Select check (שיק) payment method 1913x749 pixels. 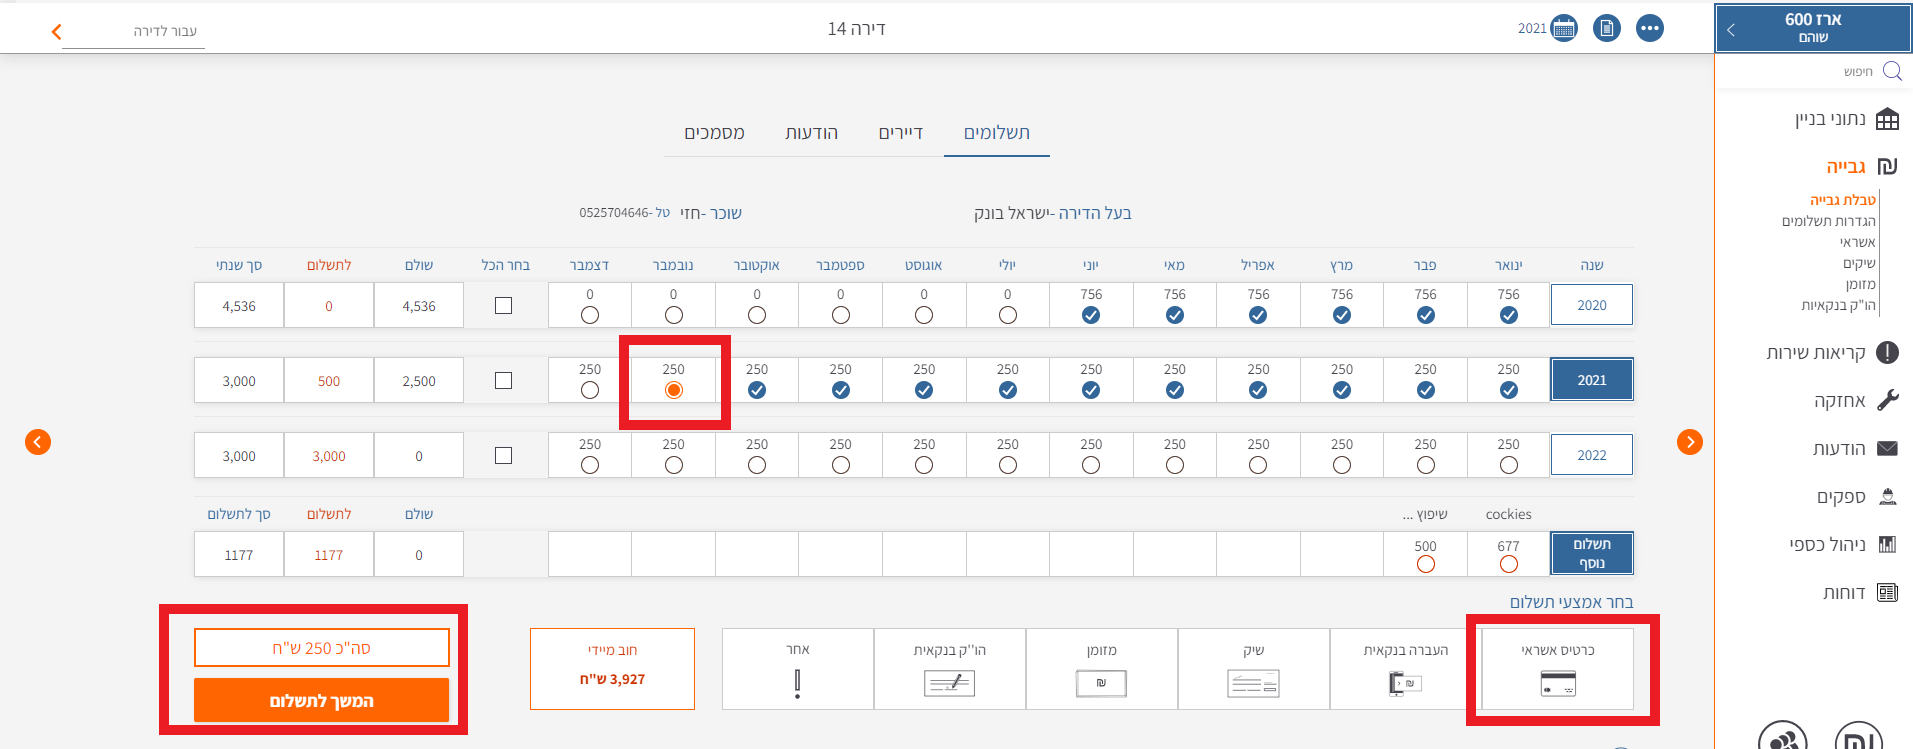click(x=1253, y=669)
